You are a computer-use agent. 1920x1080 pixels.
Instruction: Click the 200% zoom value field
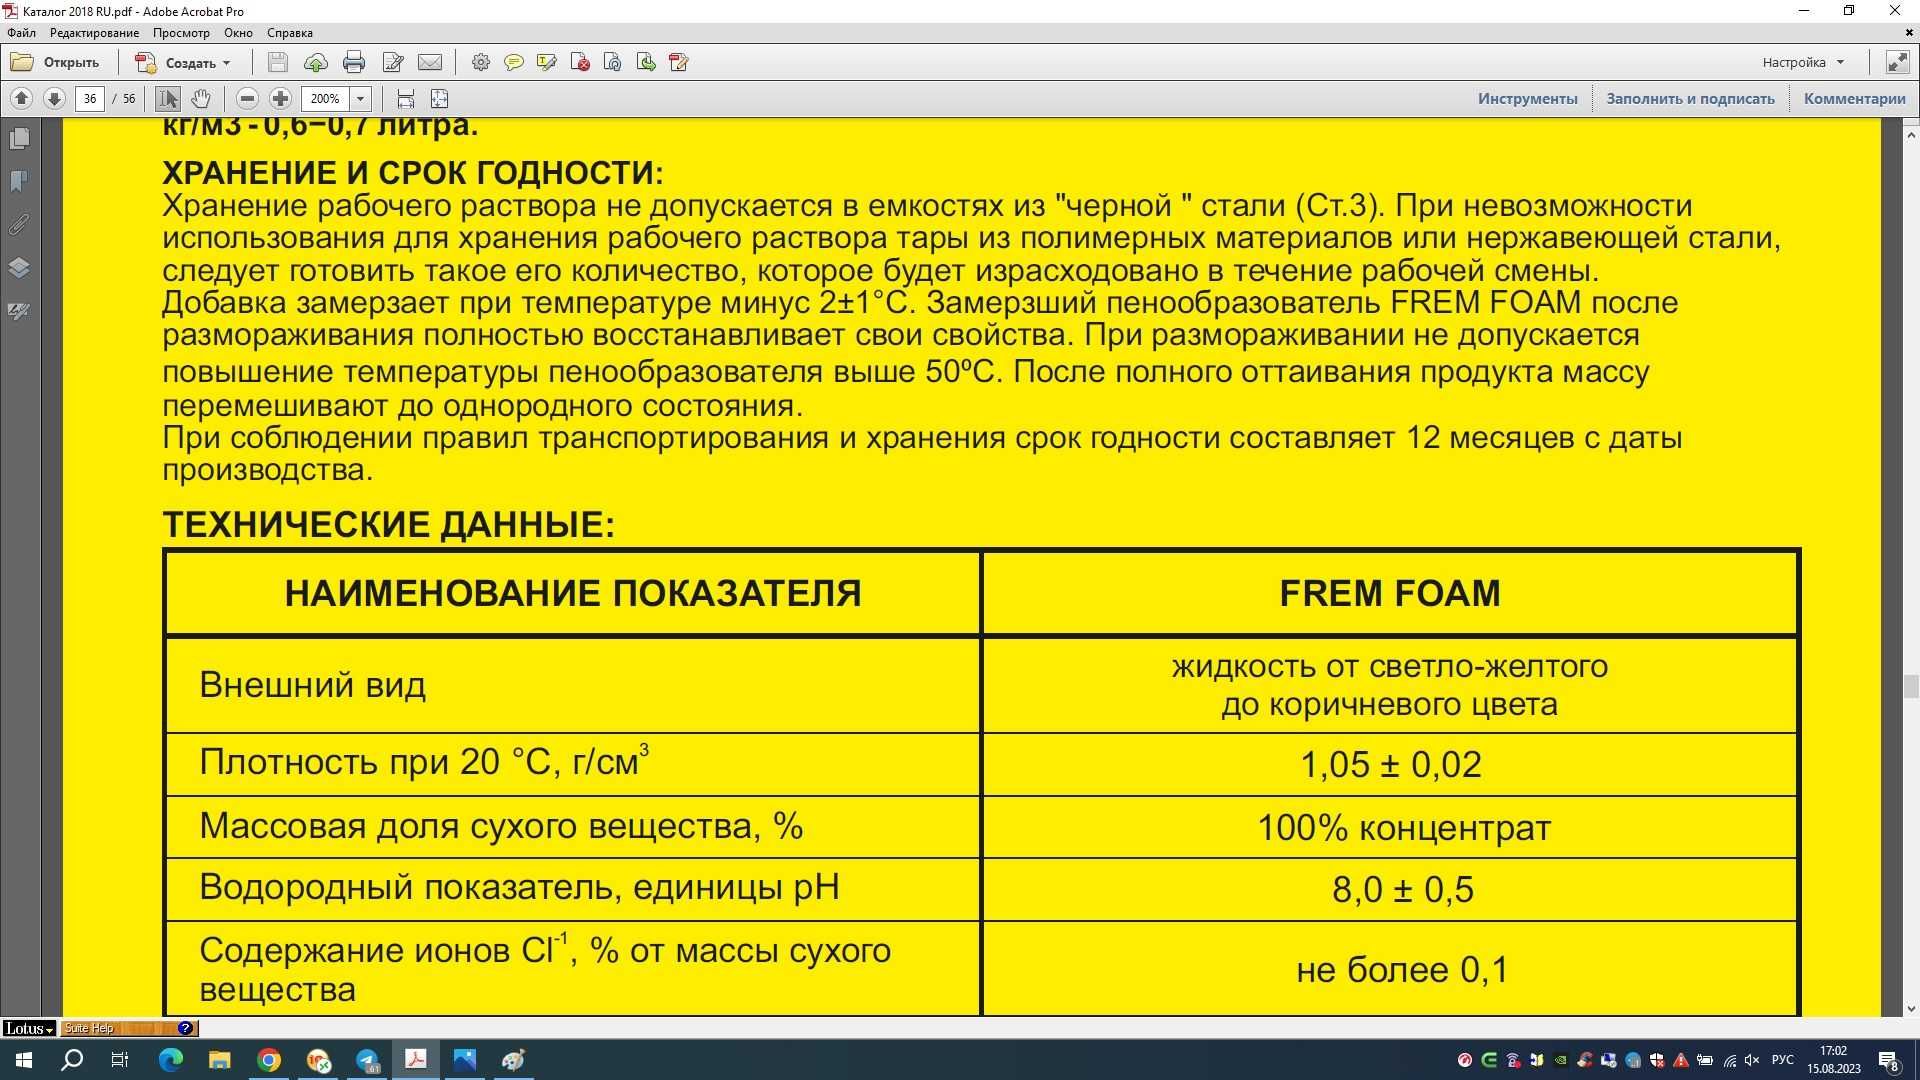(x=325, y=98)
